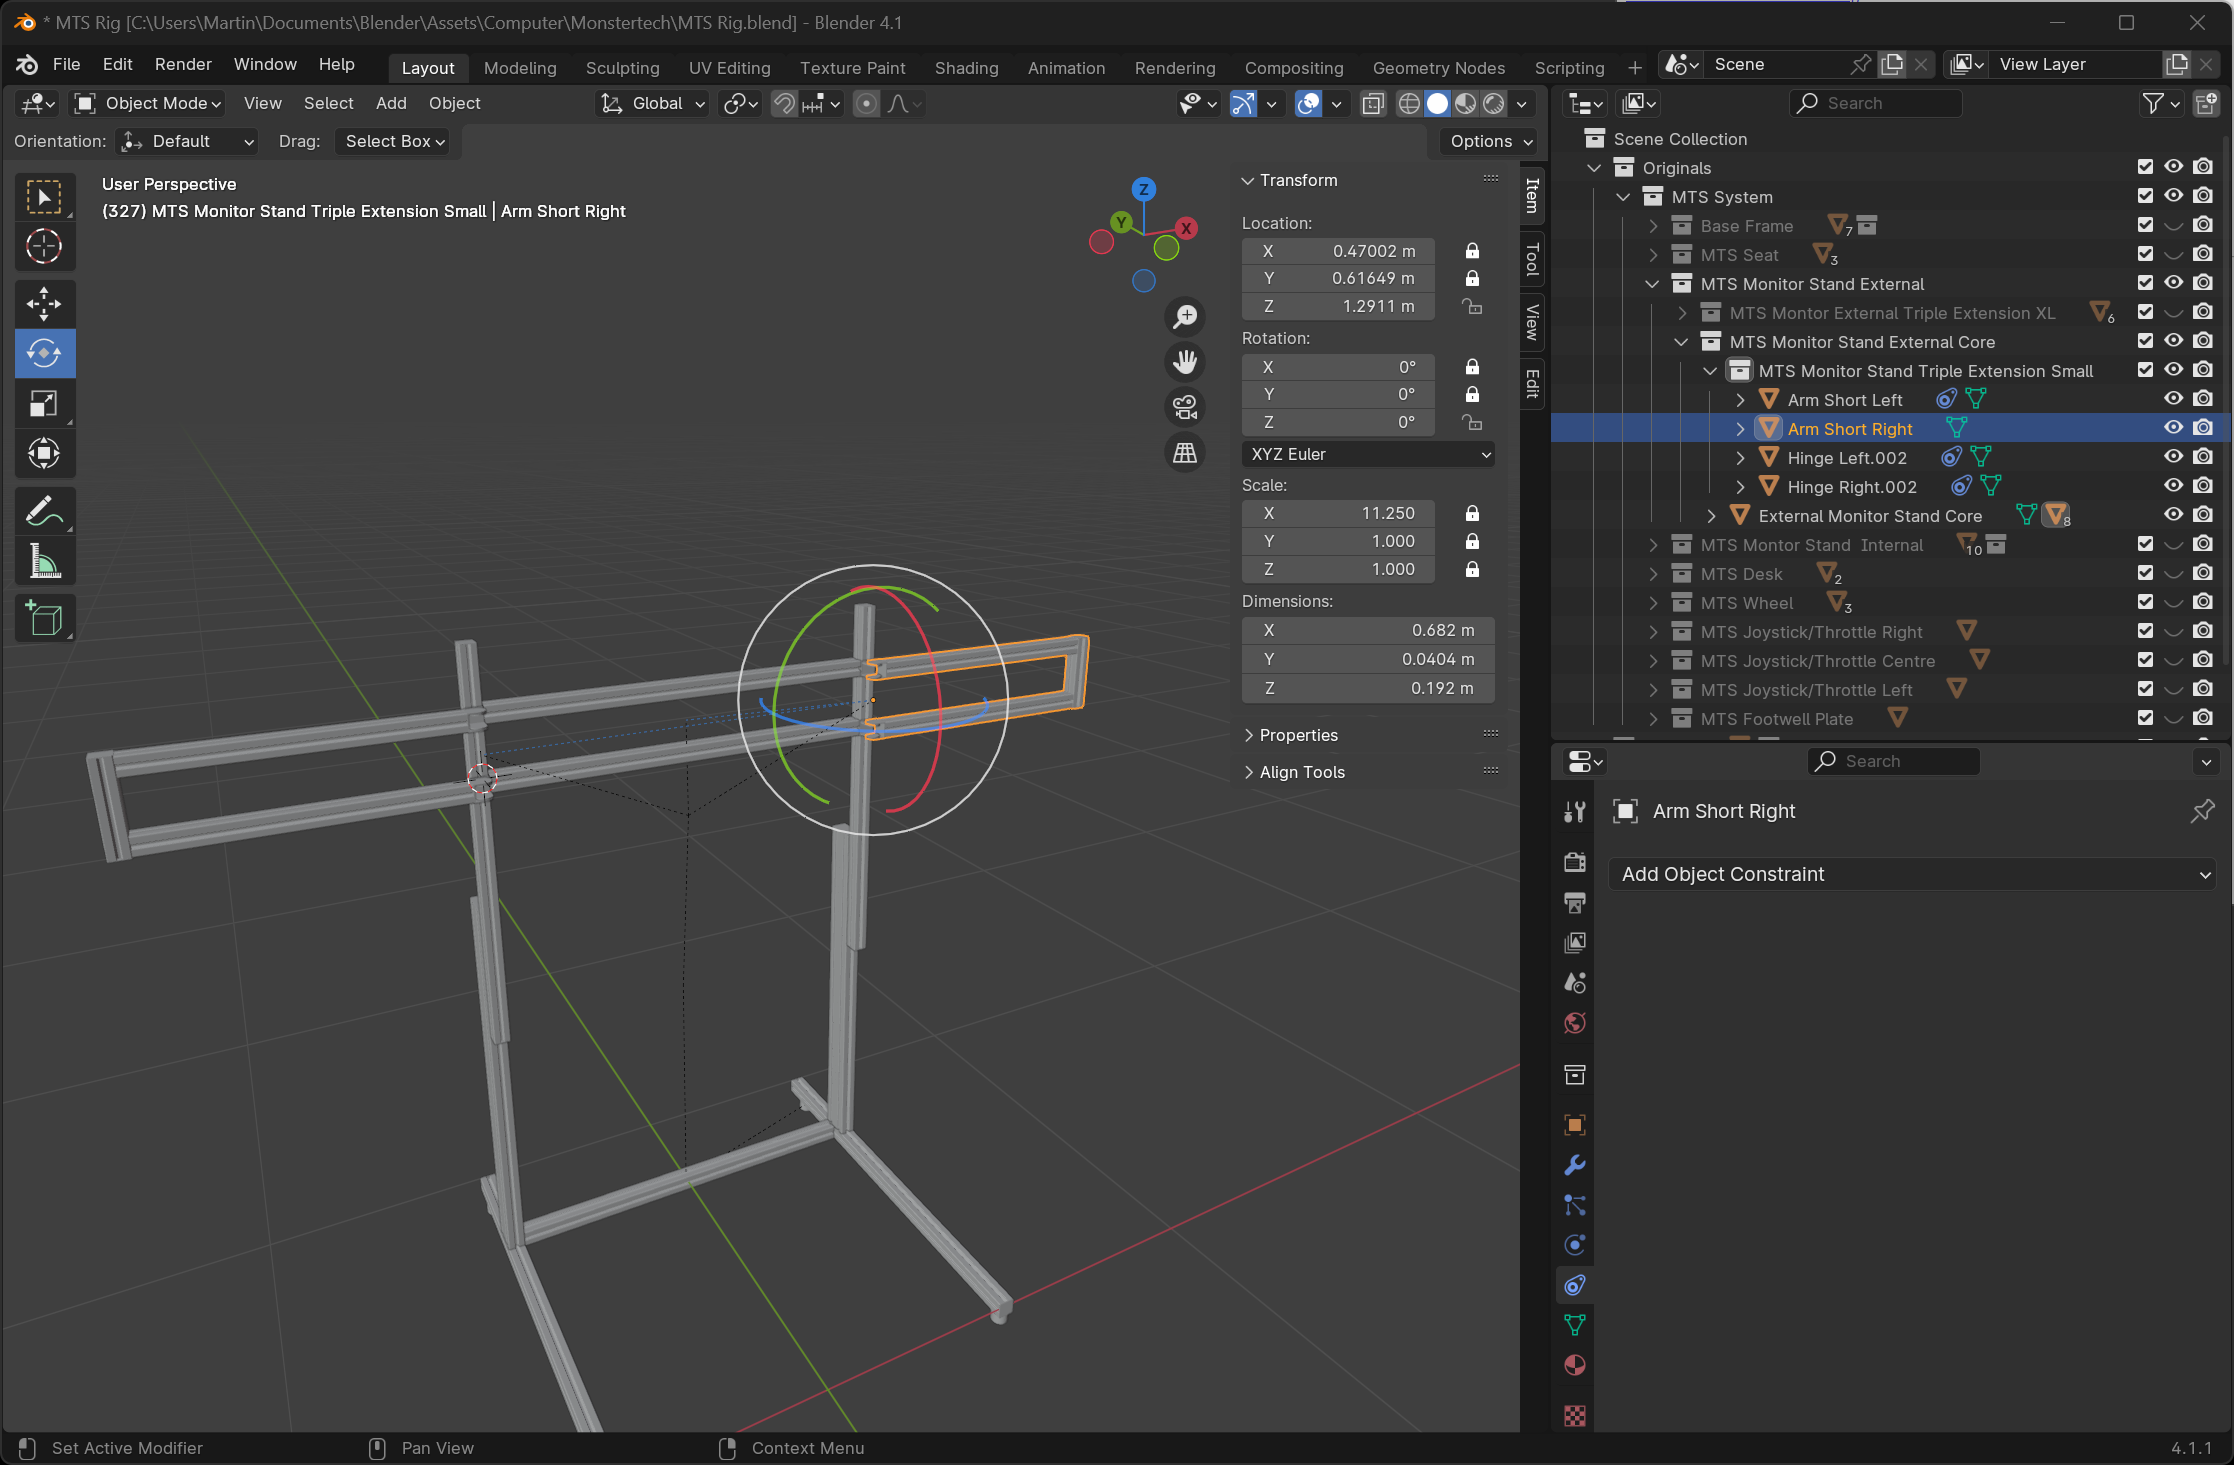Open the View Layer properties tab
Screen dimensions: 2234x1465
pyautogui.click(x=1575, y=942)
